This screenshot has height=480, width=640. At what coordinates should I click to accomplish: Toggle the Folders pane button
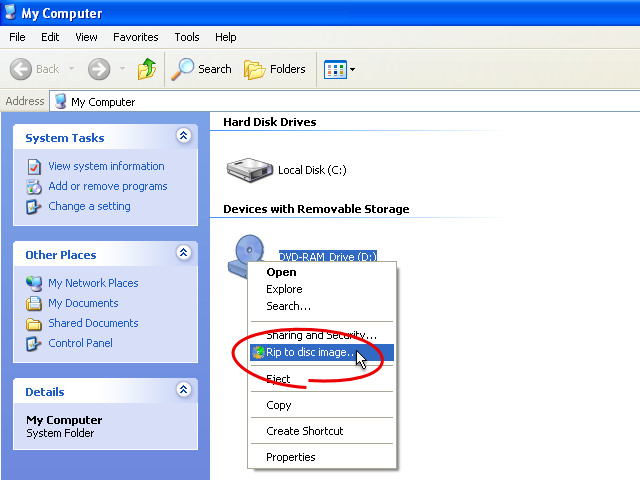point(275,69)
